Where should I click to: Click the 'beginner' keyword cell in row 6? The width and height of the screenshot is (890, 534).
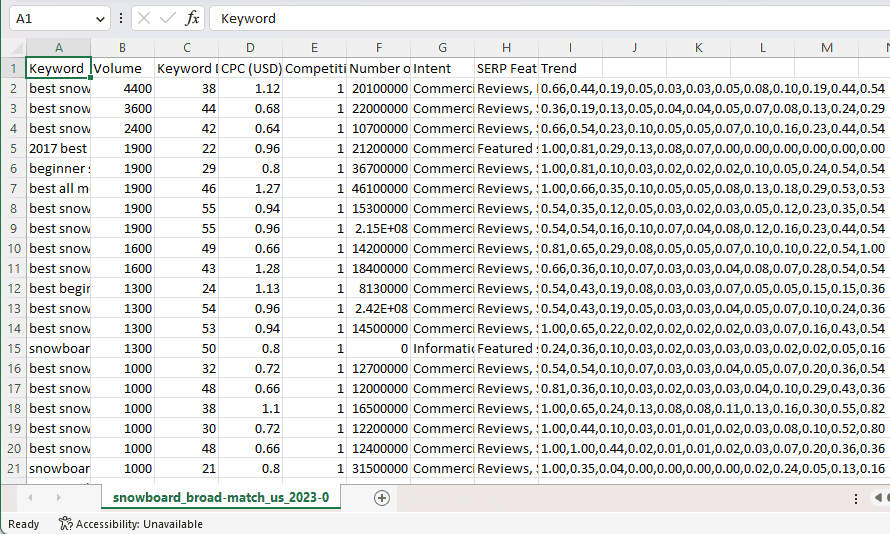coord(58,169)
